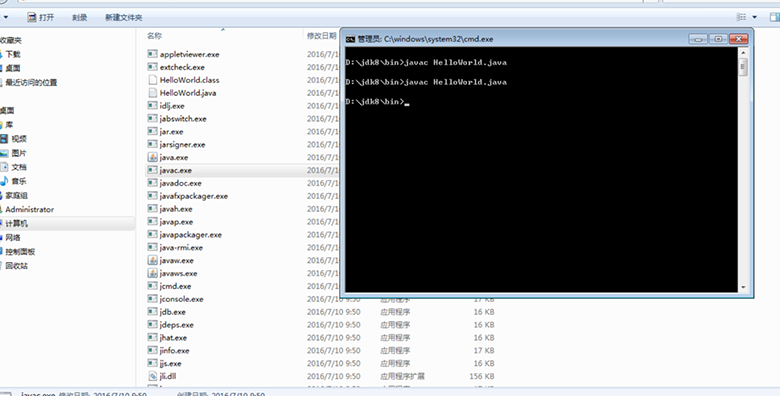Select the jli.dll file icon
This screenshot has height=396, width=780.
tap(152, 376)
